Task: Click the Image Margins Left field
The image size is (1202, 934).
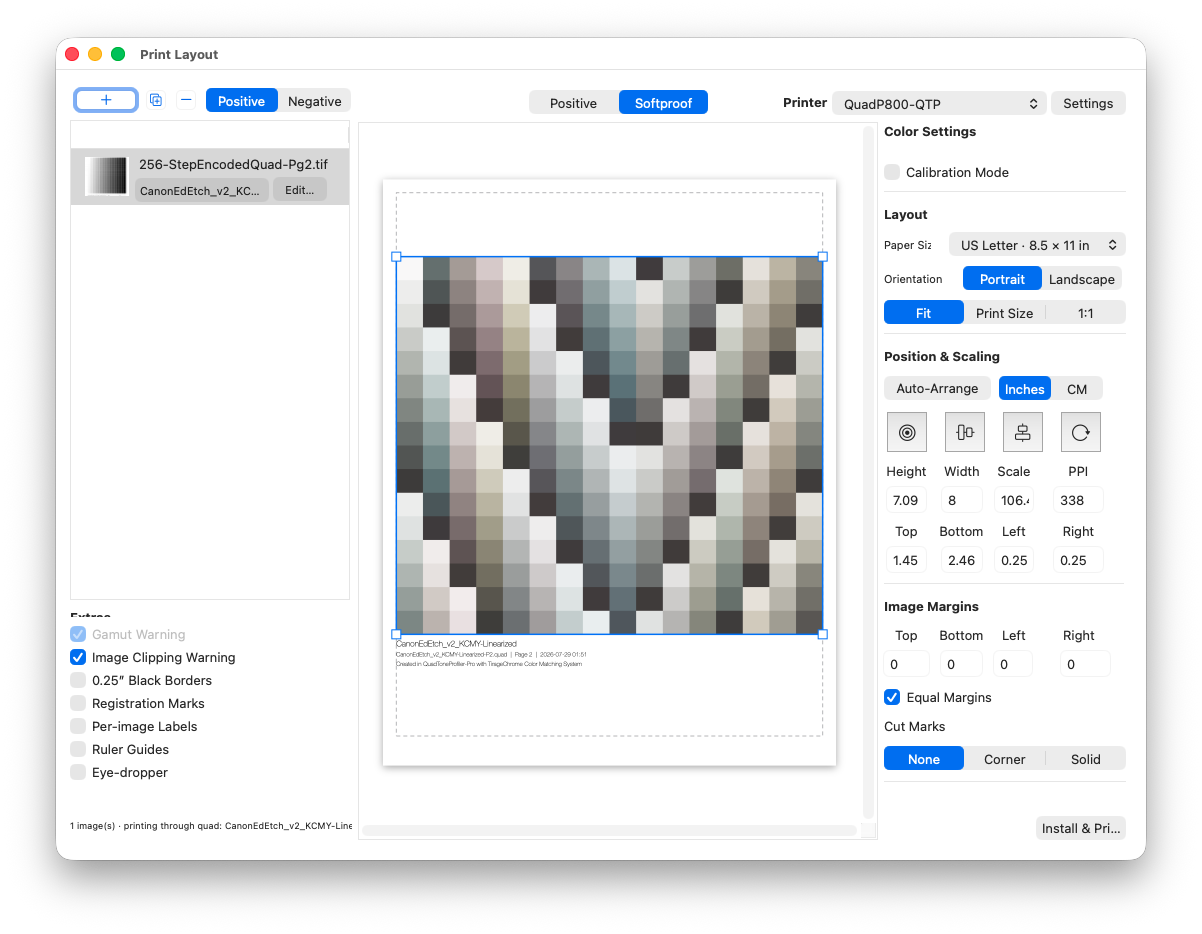Action: click(x=1015, y=664)
